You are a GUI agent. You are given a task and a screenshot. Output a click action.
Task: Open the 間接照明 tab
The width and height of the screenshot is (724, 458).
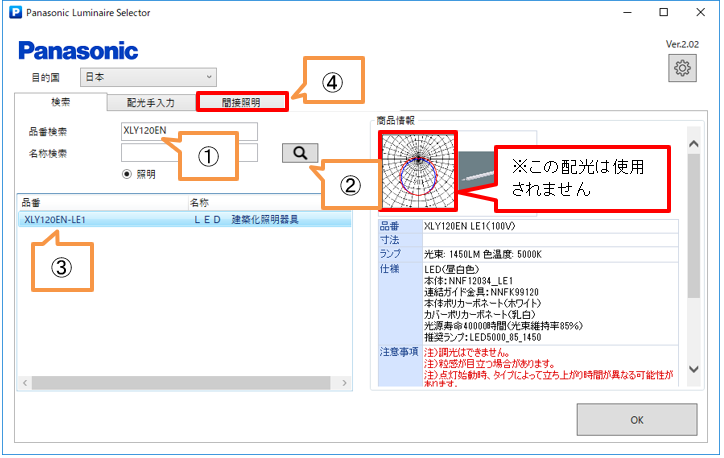pyautogui.click(x=241, y=101)
